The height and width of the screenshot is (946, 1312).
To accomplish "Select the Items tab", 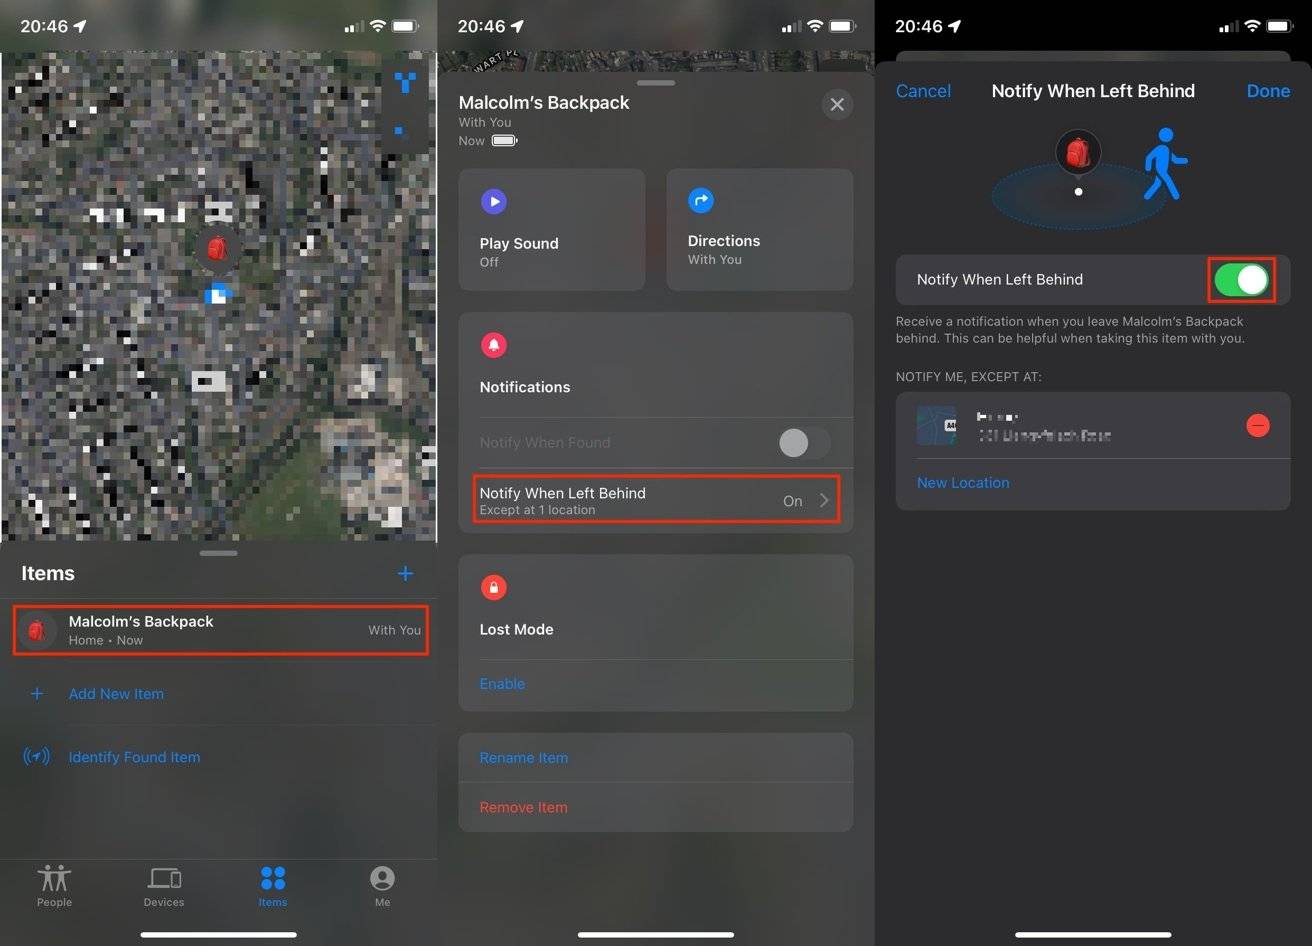I will click(273, 886).
